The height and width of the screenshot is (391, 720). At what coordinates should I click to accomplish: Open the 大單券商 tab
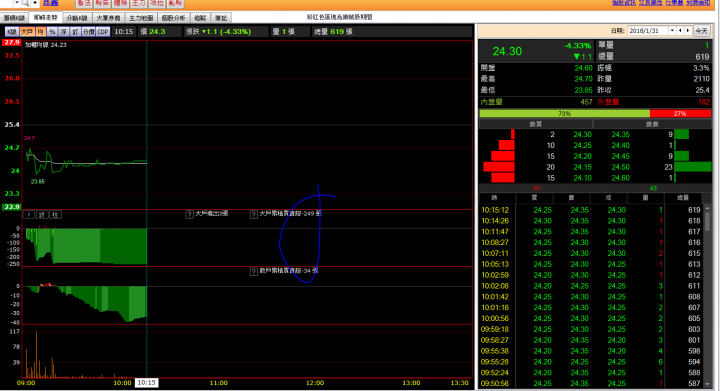click(x=108, y=18)
